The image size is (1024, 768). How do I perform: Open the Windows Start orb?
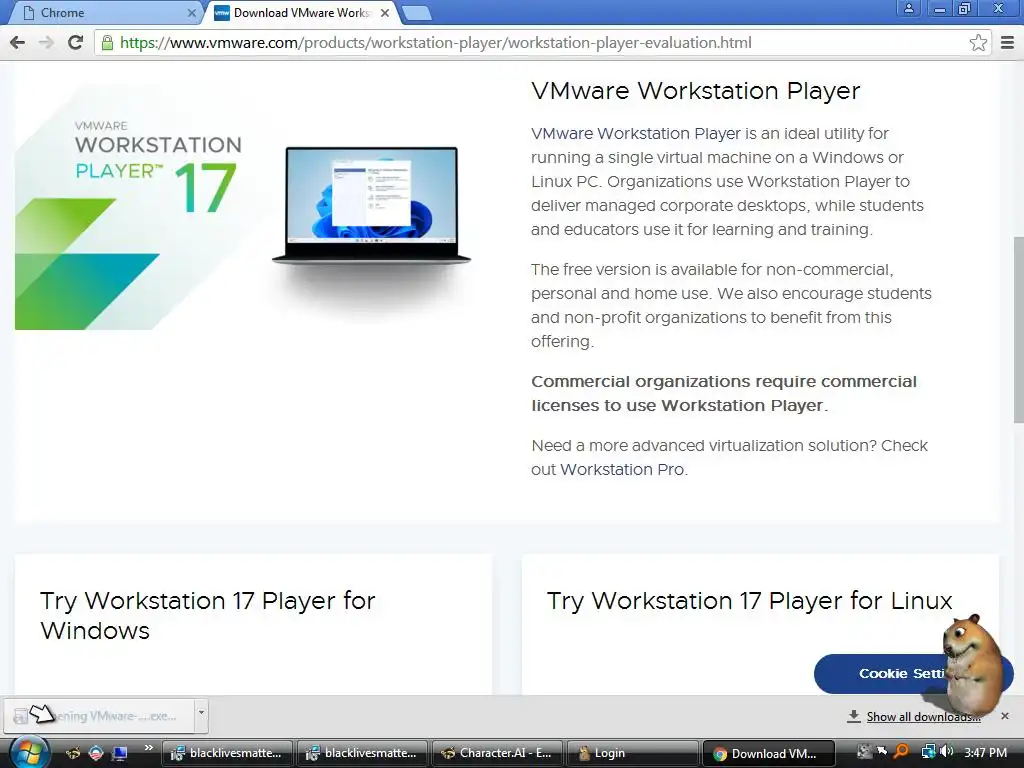[x=29, y=752]
